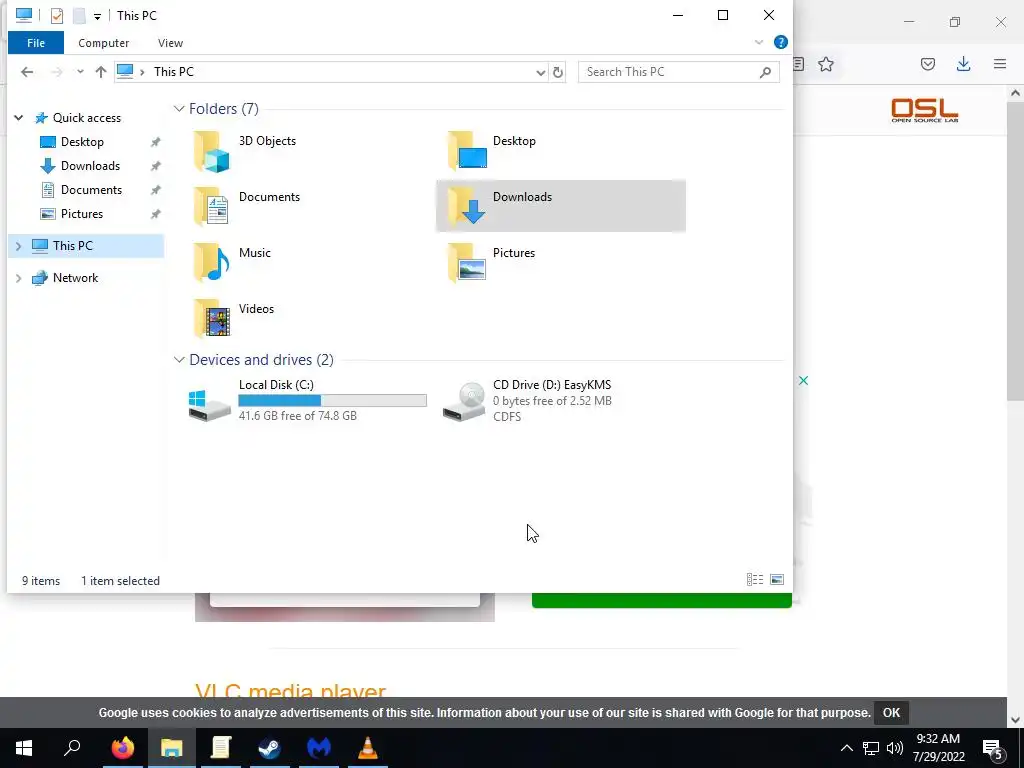Select Network in navigation pane
This screenshot has width=1024, height=768.
pyautogui.click(x=75, y=278)
